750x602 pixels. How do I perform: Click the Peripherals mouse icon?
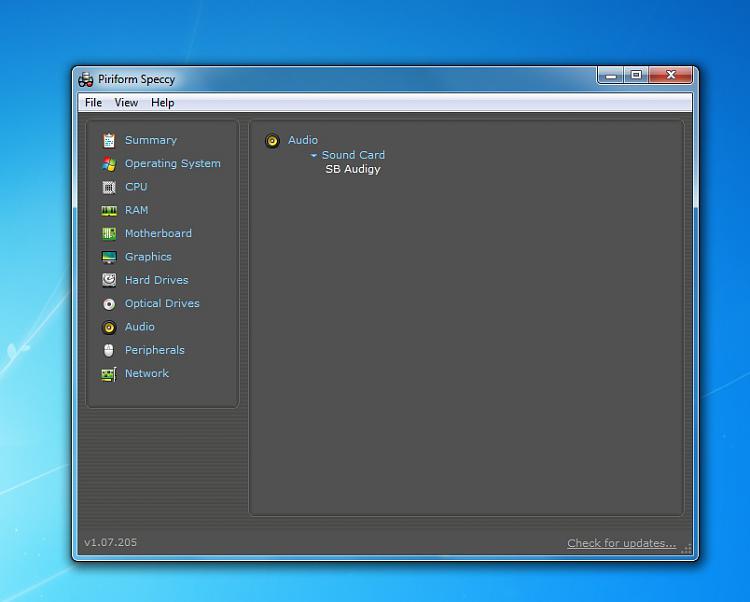[x=109, y=350]
